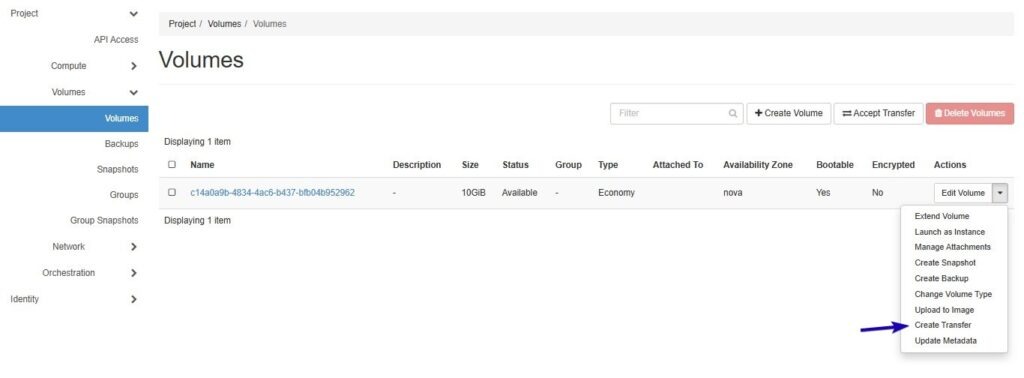Click the Bootable column header
Viewport: 1024px width, 378px height.
[835, 165]
